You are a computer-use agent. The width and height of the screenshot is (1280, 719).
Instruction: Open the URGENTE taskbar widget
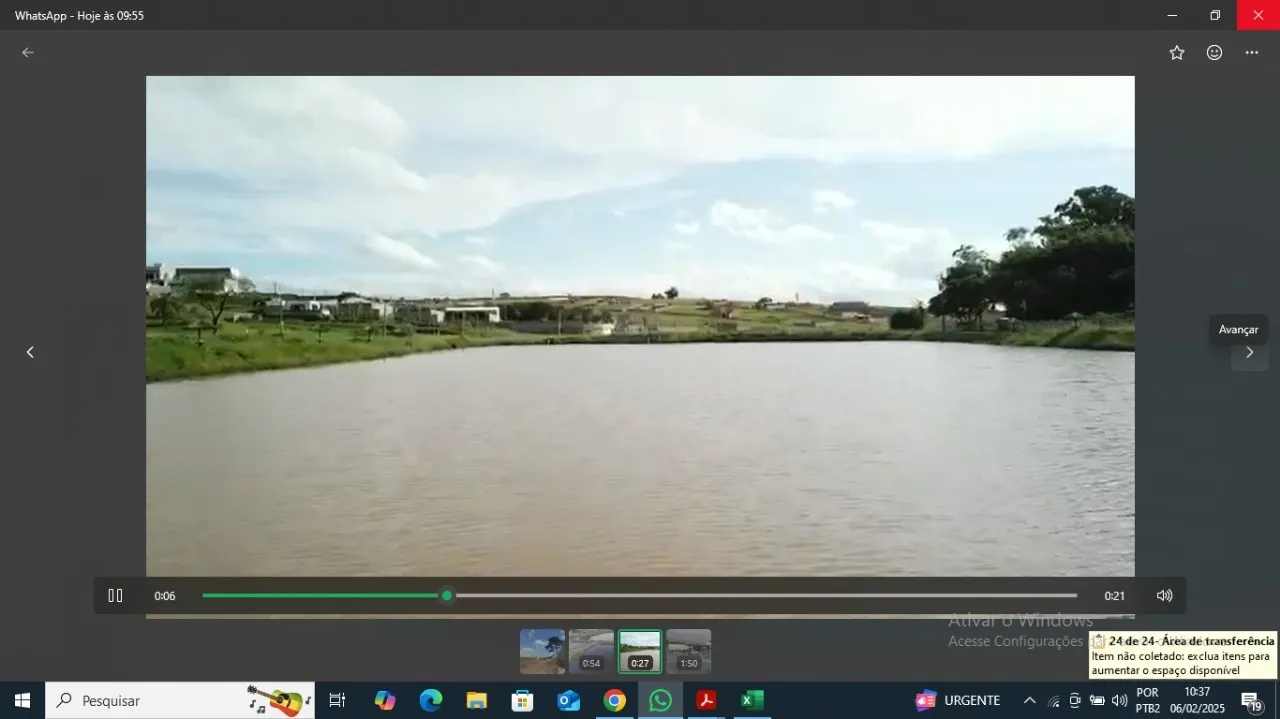(958, 700)
